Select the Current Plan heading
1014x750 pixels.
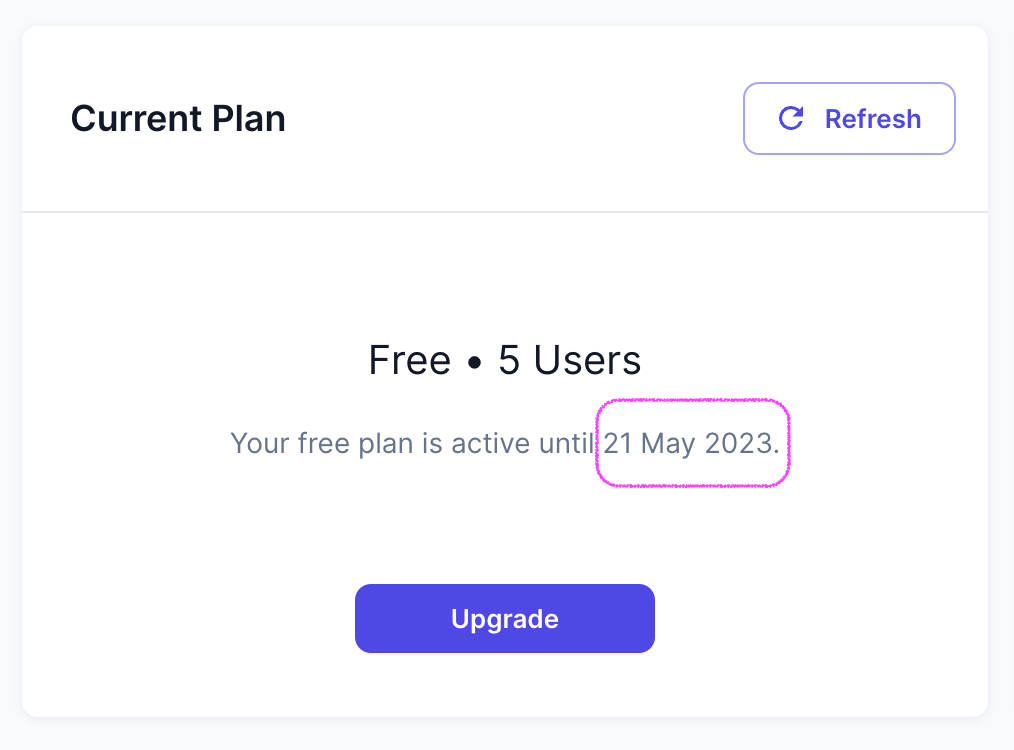(x=178, y=119)
